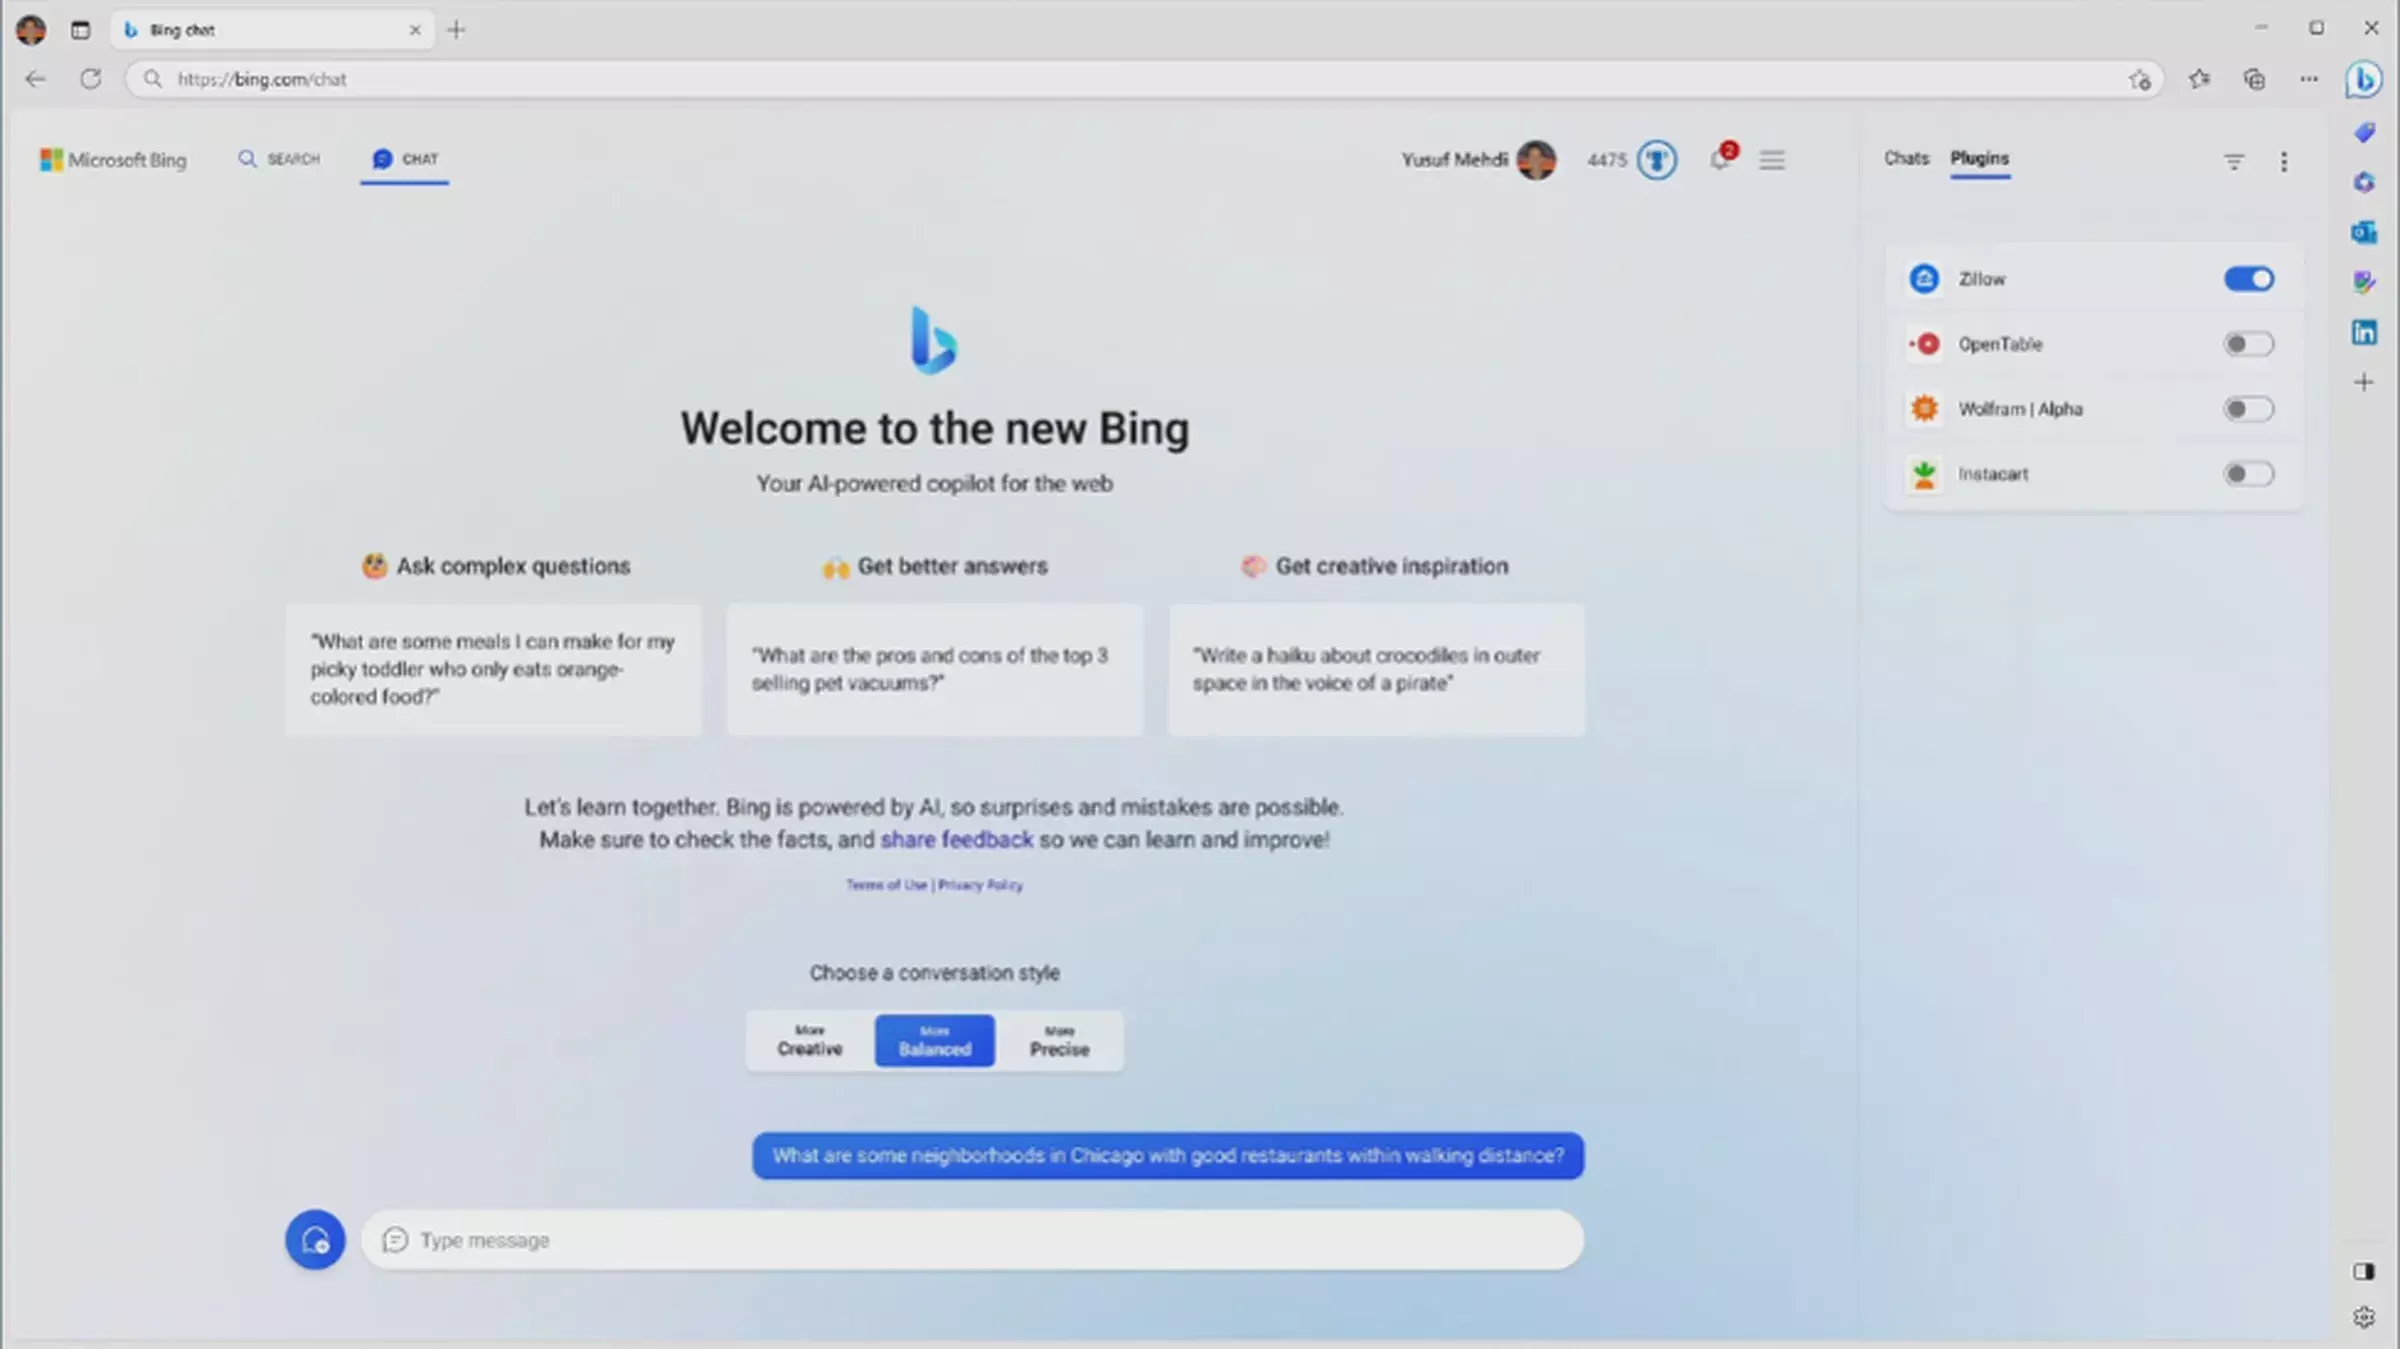The width and height of the screenshot is (2400, 1349).
Task: Open the Designer sidebar icon
Action: 2364,282
